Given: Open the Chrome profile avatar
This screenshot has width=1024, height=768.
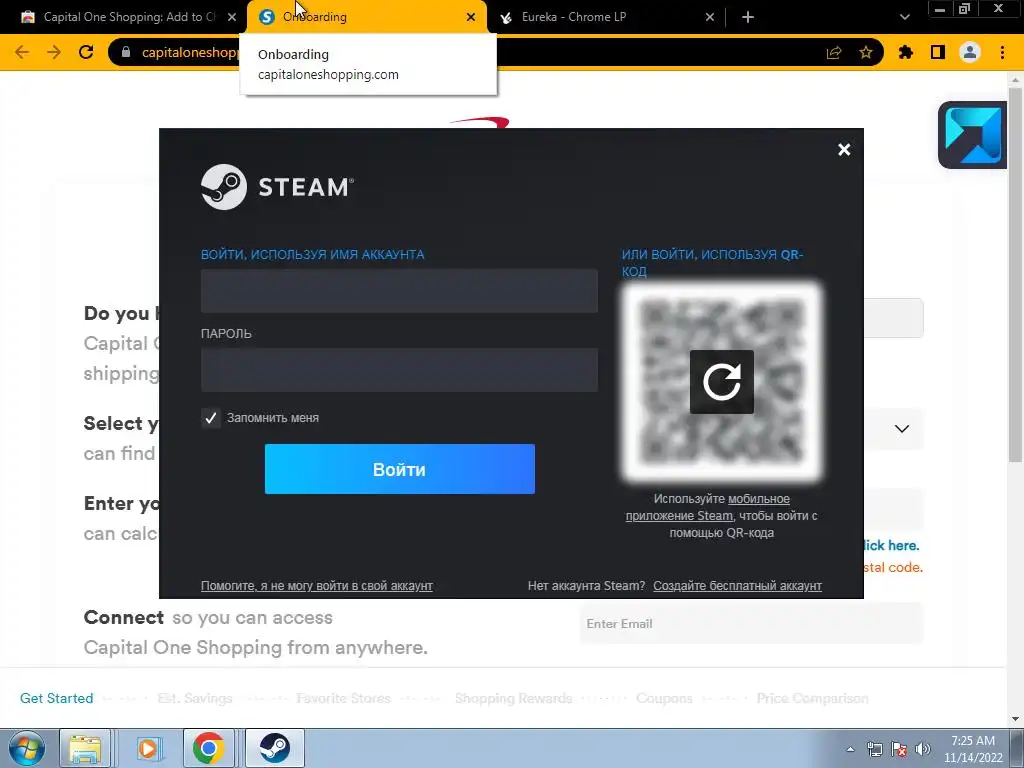Looking at the screenshot, I should (970, 52).
